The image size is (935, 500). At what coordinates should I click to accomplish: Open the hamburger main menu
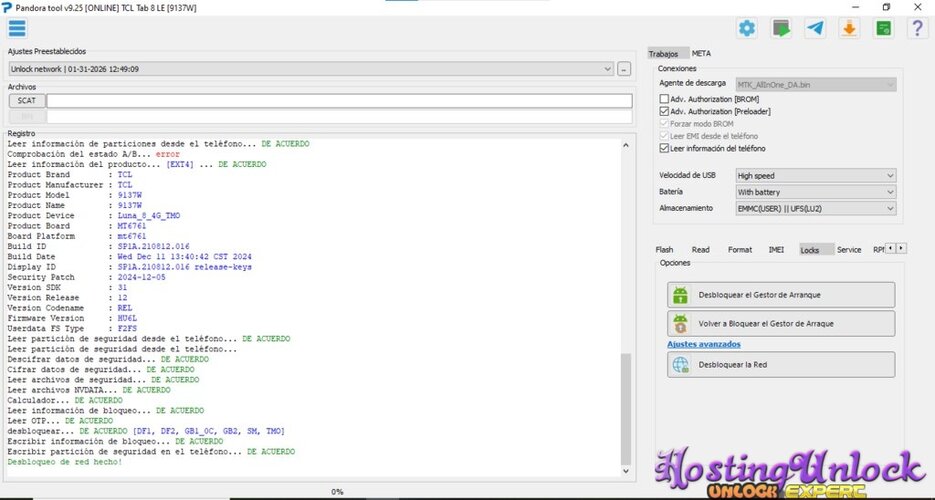coord(17,28)
